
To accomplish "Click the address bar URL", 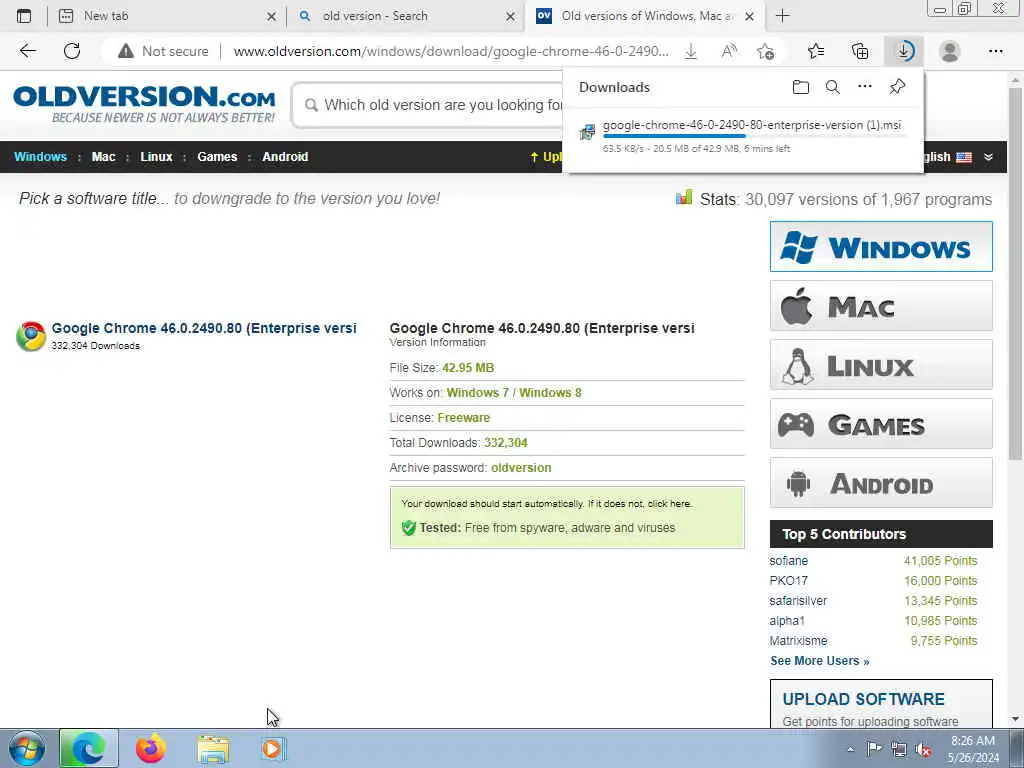I will [451, 51].
